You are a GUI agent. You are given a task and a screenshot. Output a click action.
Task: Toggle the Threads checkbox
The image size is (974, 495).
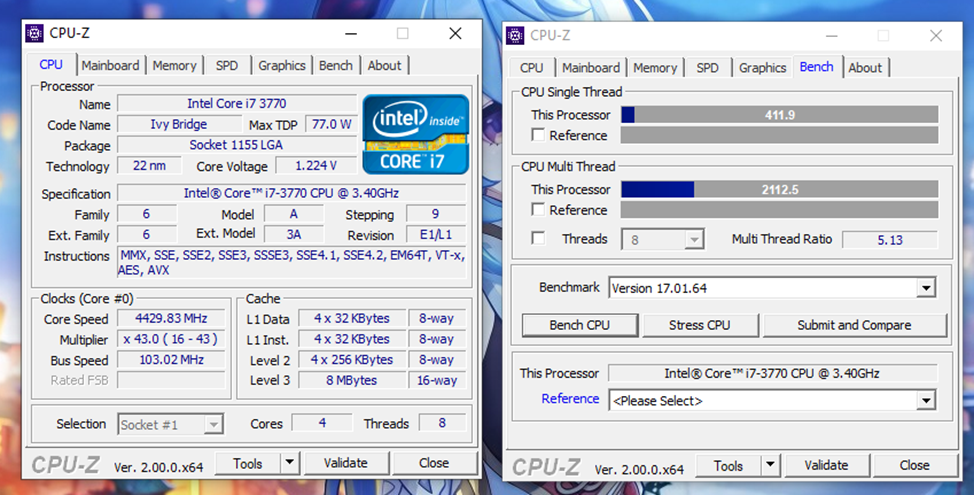click(538, 238)
